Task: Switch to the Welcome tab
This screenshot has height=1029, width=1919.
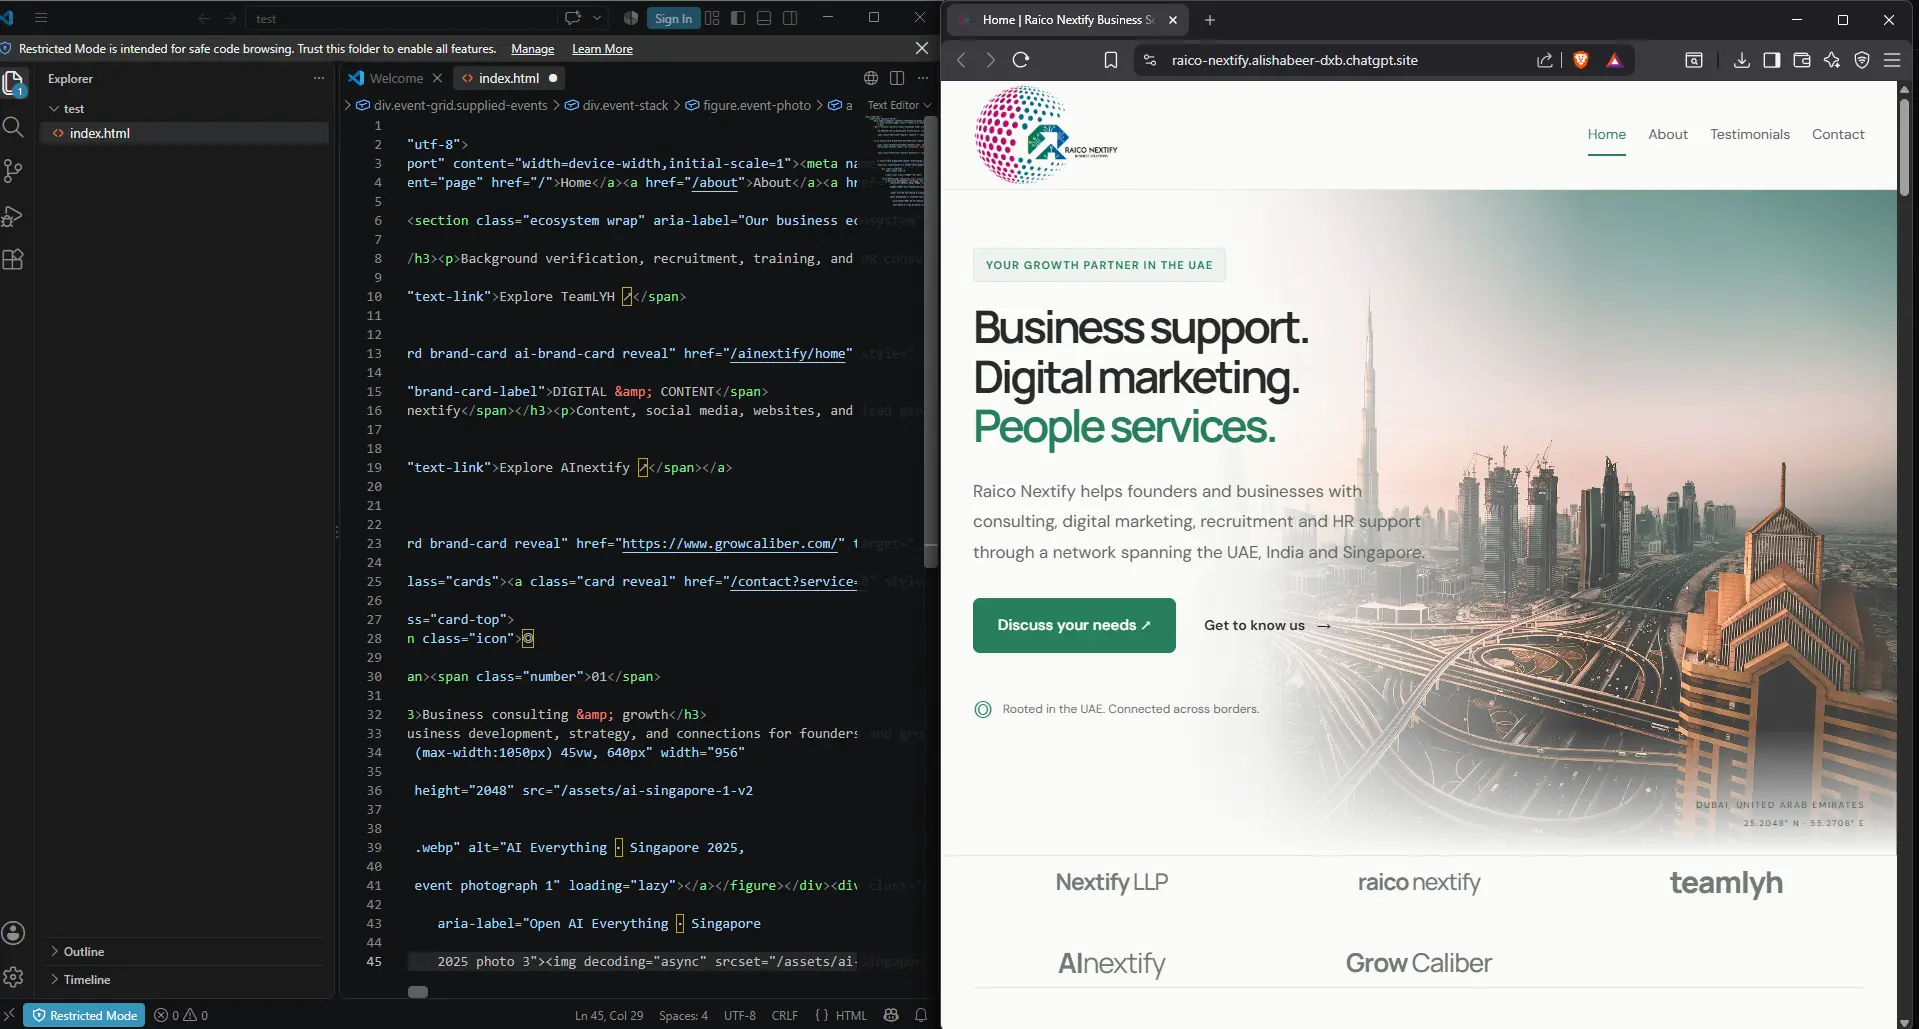Action: [396, 78]
